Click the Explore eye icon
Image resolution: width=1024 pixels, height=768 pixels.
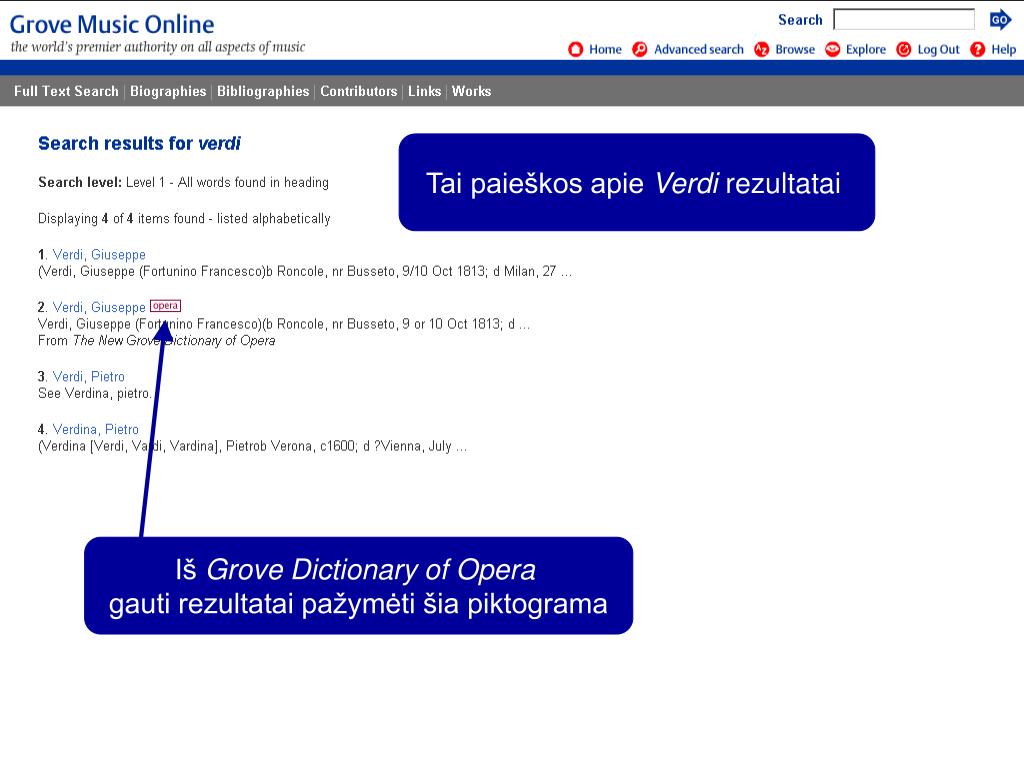(x=833, y=50)
